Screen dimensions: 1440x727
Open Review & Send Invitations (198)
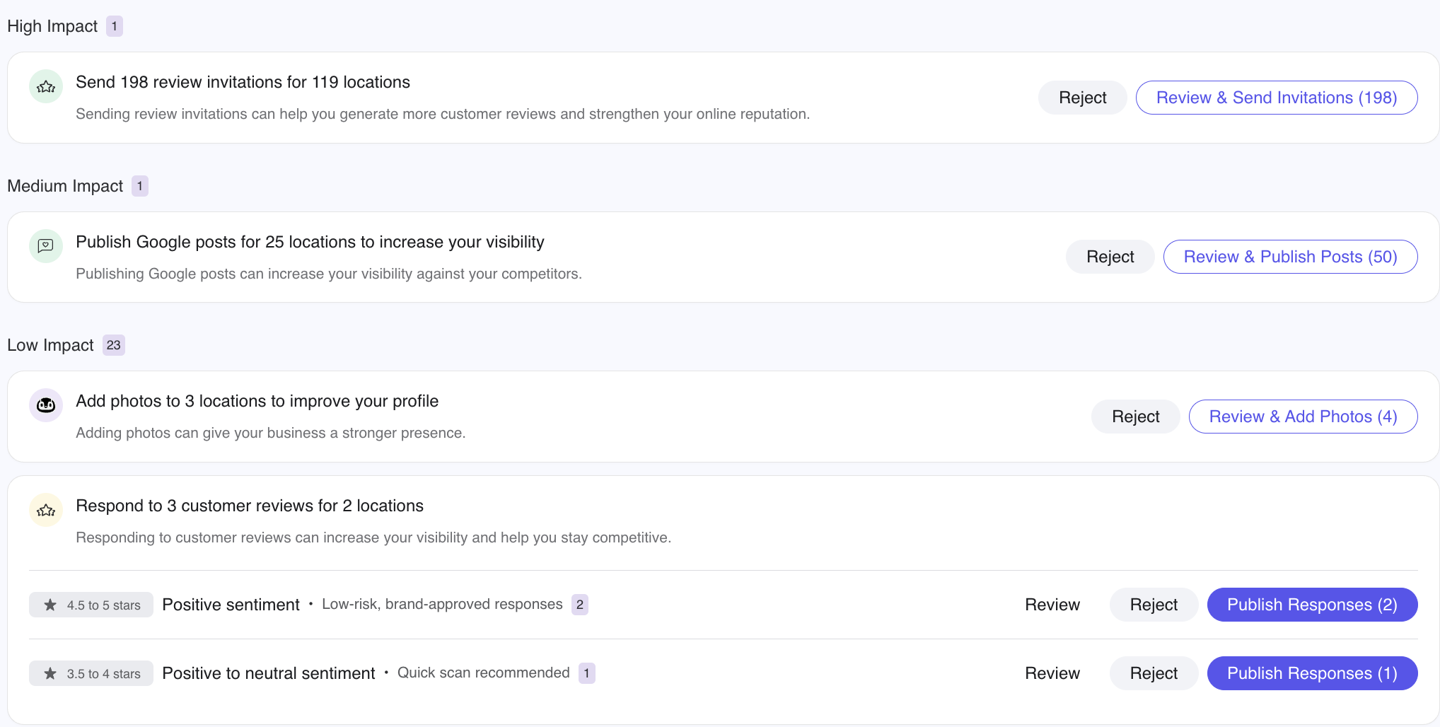(x=1277, y=98)
